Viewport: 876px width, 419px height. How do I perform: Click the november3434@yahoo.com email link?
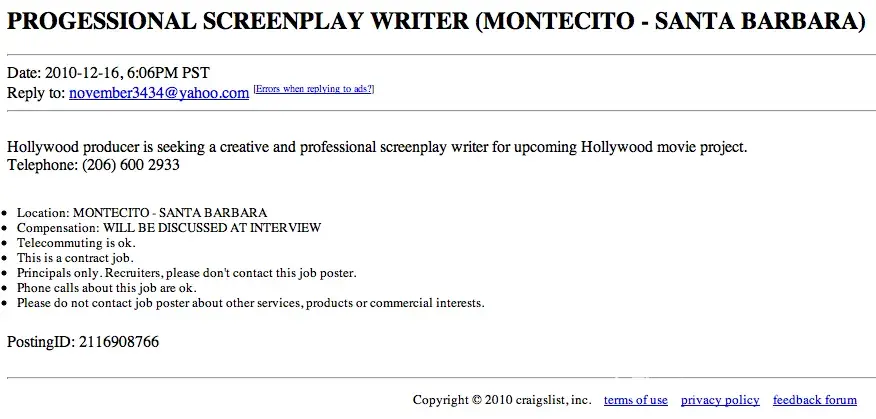coord(159,93)
